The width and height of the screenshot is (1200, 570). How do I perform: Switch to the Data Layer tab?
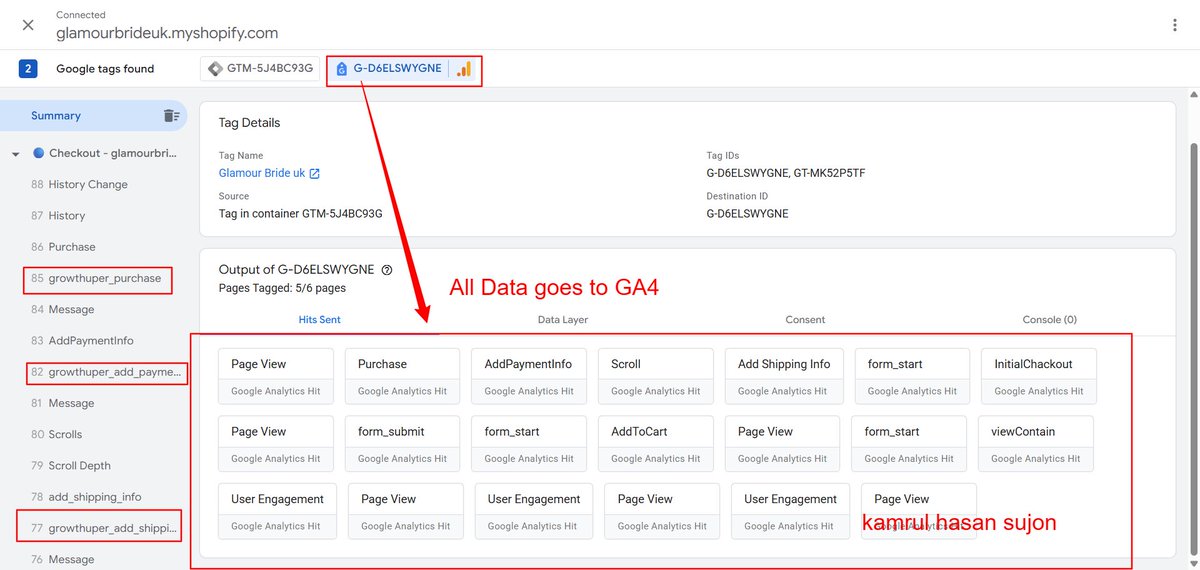(x=562, y=320)
